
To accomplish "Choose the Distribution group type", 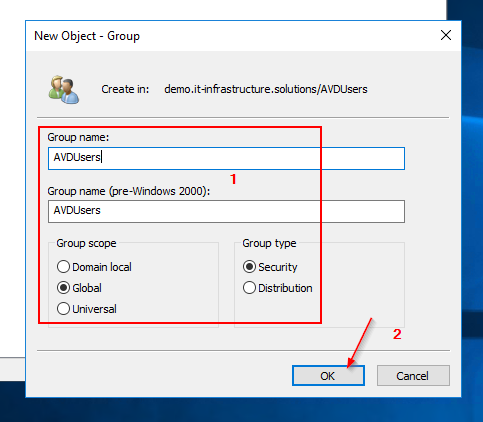I will 249,288.
